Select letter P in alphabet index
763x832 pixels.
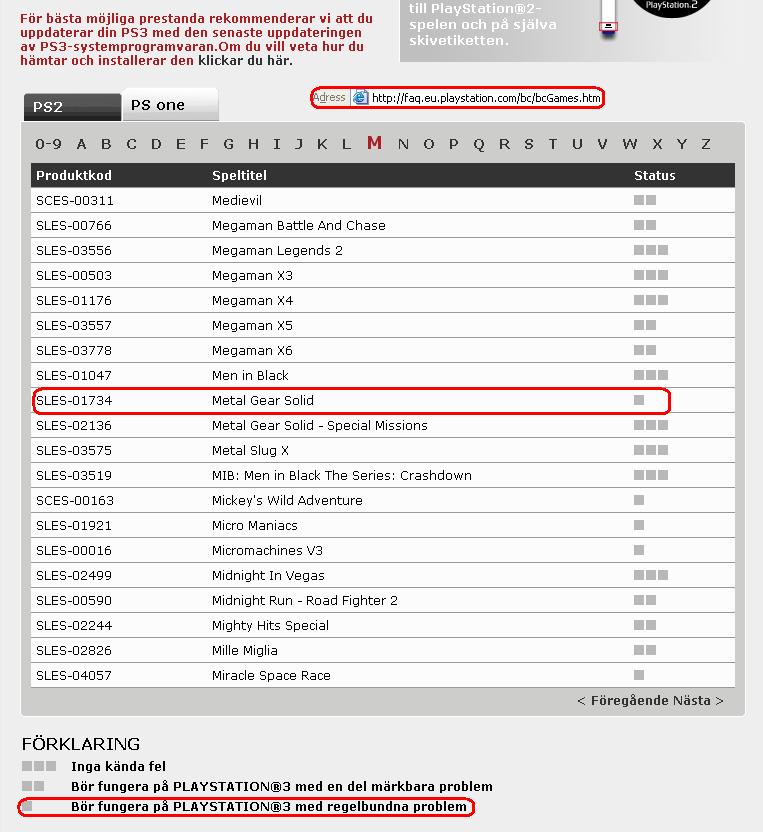[x=454, y=144]
